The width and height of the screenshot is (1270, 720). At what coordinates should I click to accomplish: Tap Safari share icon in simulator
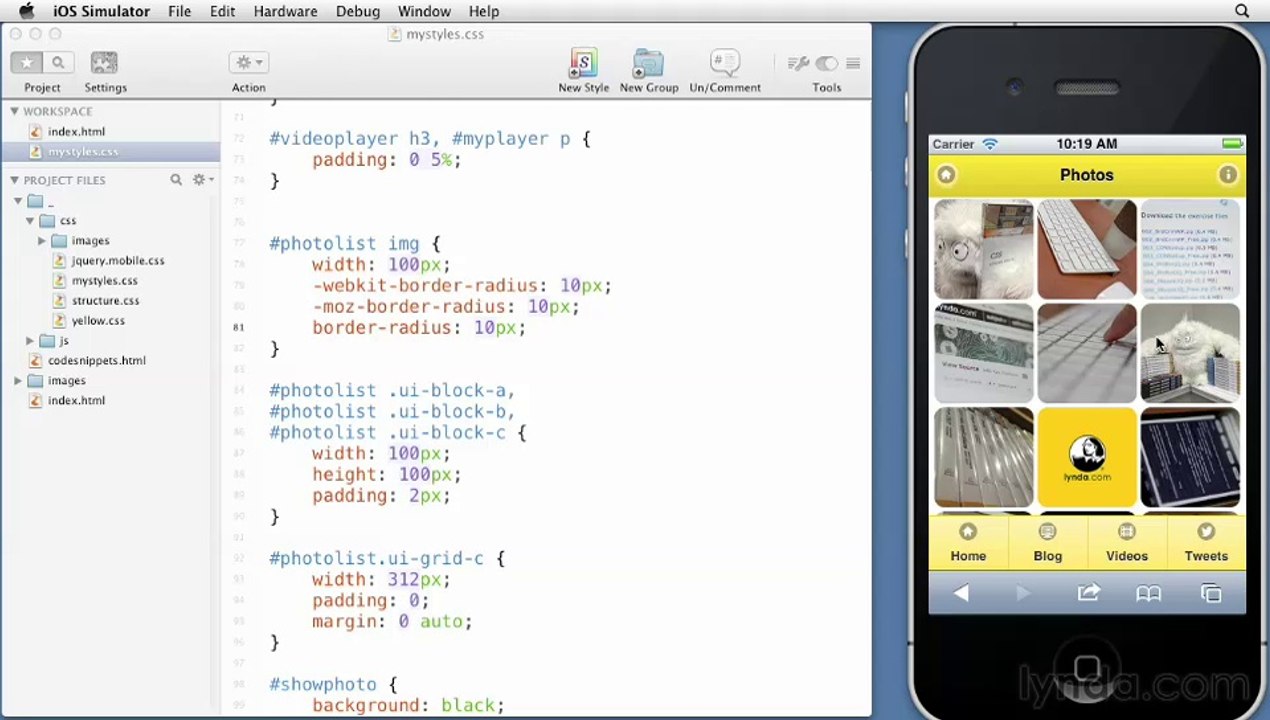(1088, 593)
